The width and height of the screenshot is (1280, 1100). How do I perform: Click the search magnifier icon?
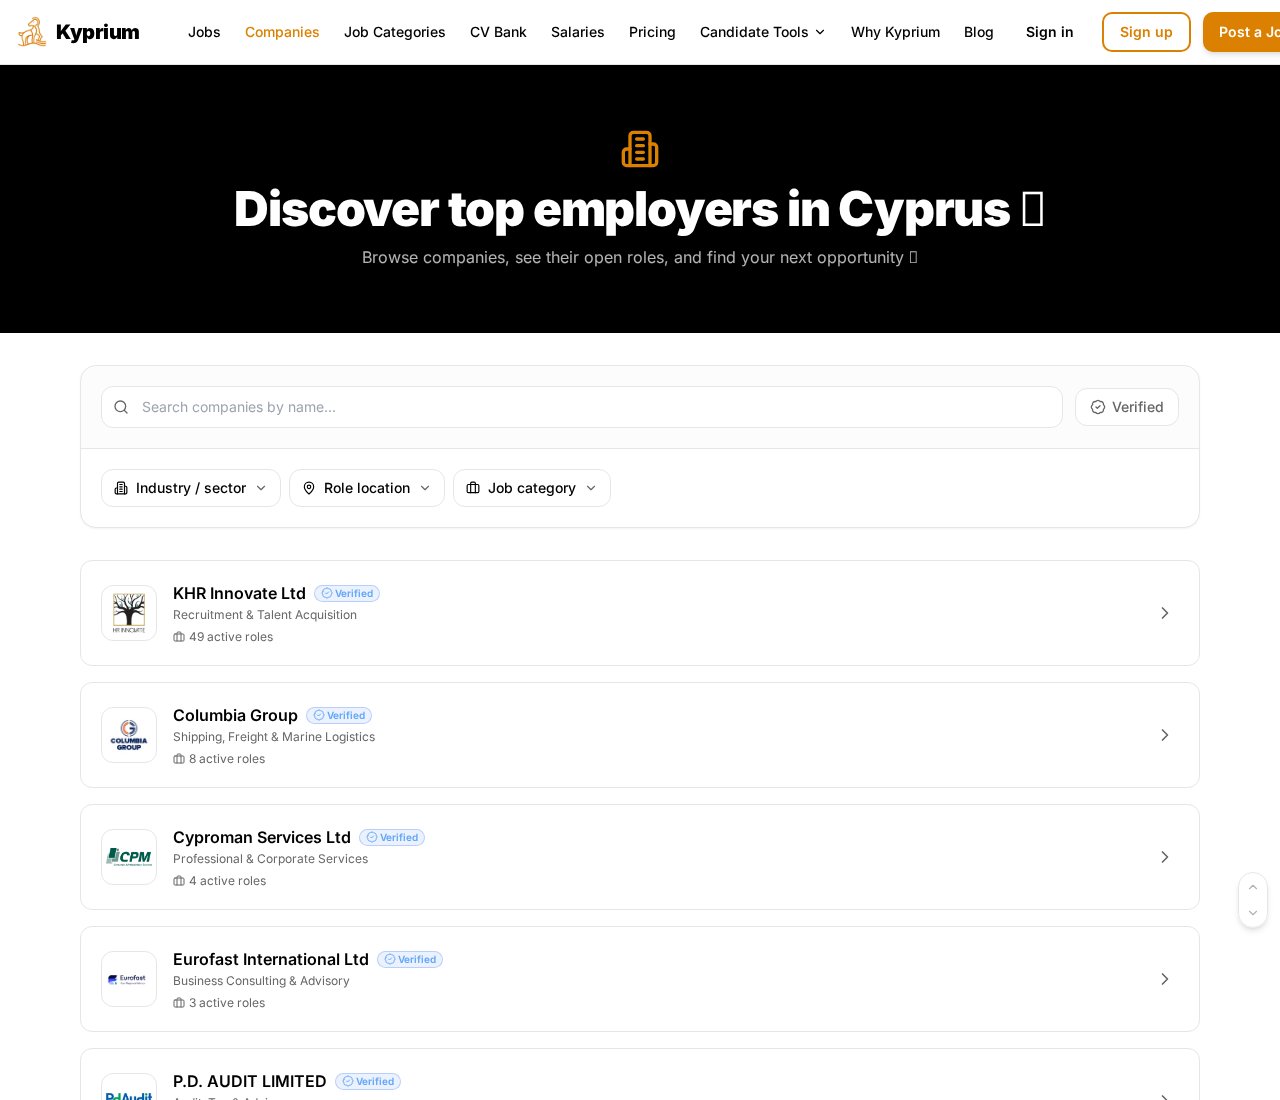[x=121, y=407]
